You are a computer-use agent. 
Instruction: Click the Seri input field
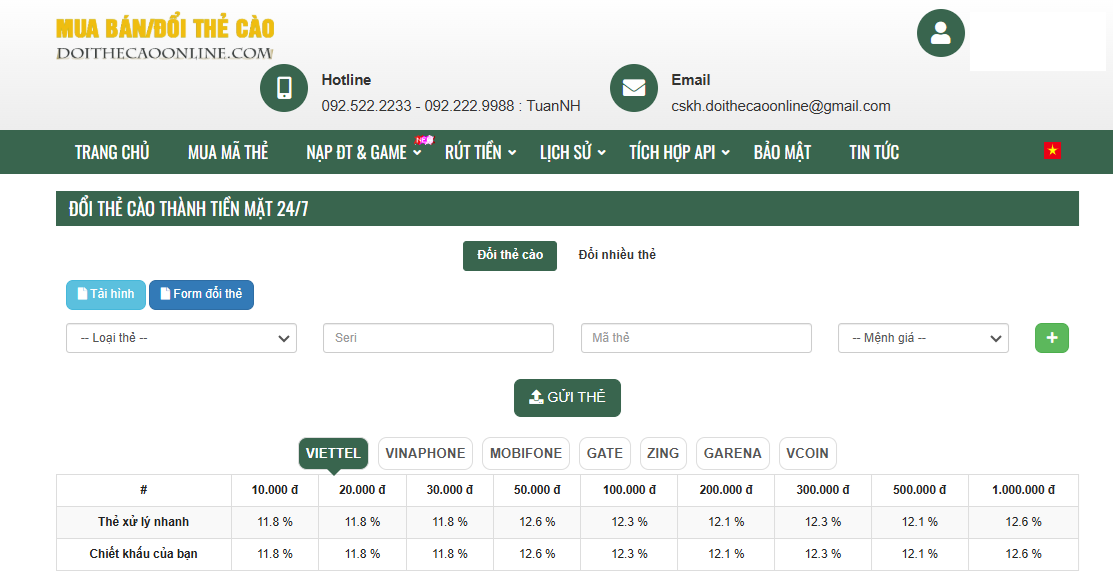(438, 338)
